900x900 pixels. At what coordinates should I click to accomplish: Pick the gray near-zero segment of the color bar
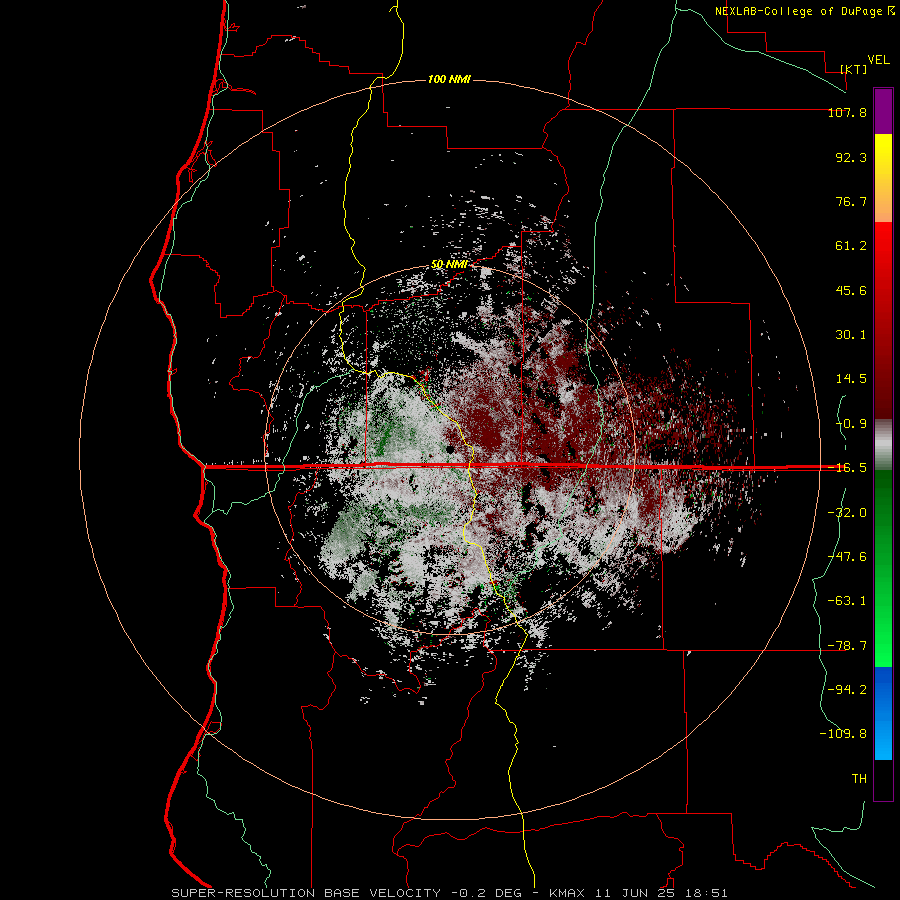[x=883, y=444]
